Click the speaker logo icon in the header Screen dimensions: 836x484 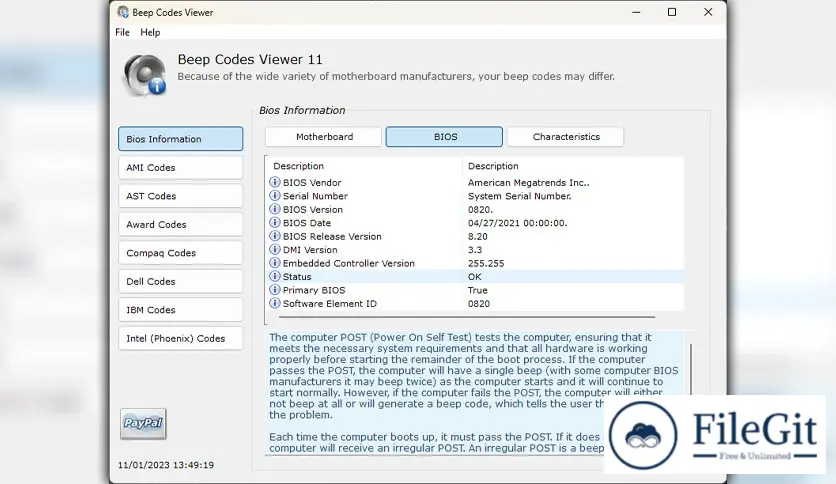tap(145, 75)
